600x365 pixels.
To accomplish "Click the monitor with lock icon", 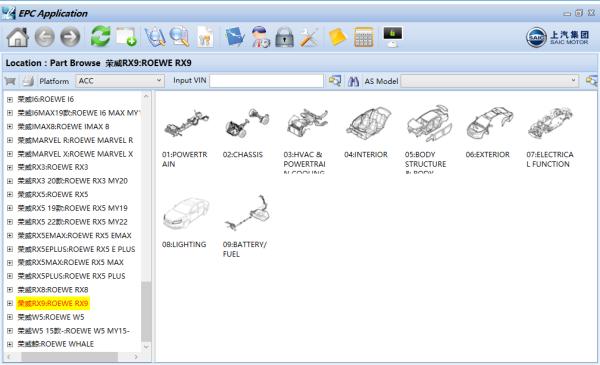I will (393, 37).
